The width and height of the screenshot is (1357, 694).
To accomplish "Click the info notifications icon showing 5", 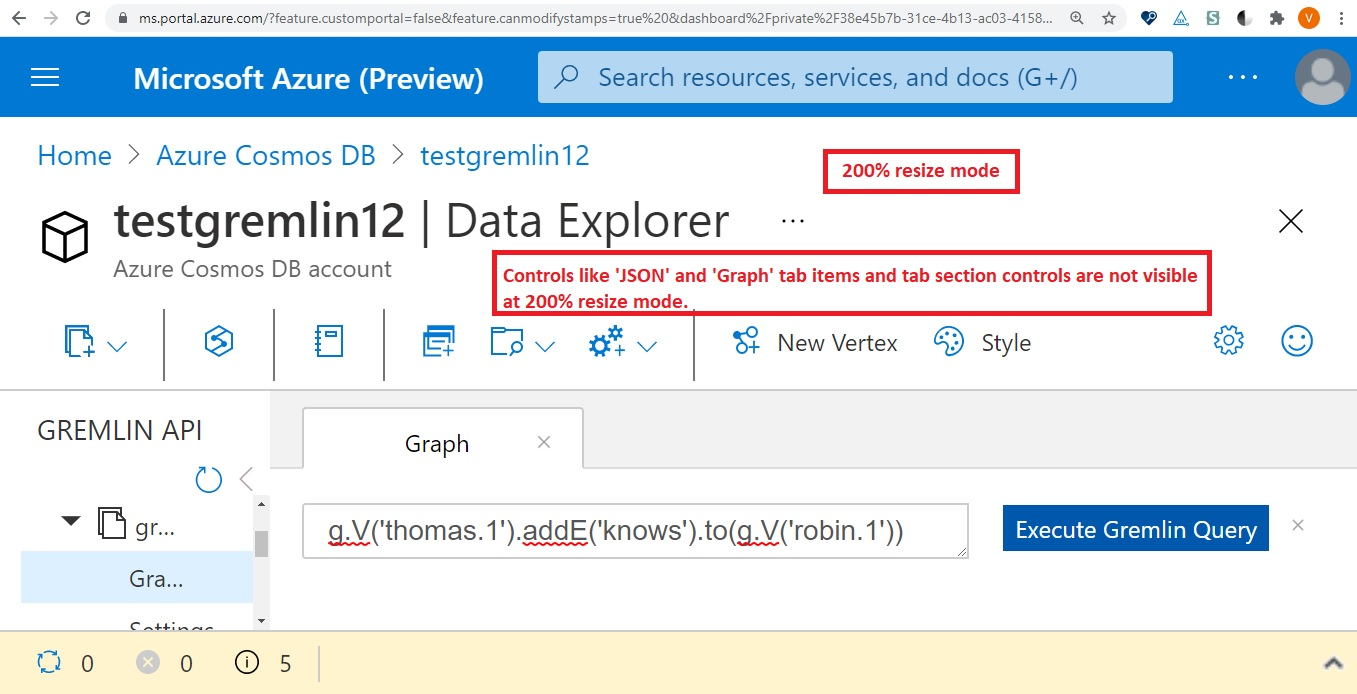I will pyautogui.click(x=246, y=662).
